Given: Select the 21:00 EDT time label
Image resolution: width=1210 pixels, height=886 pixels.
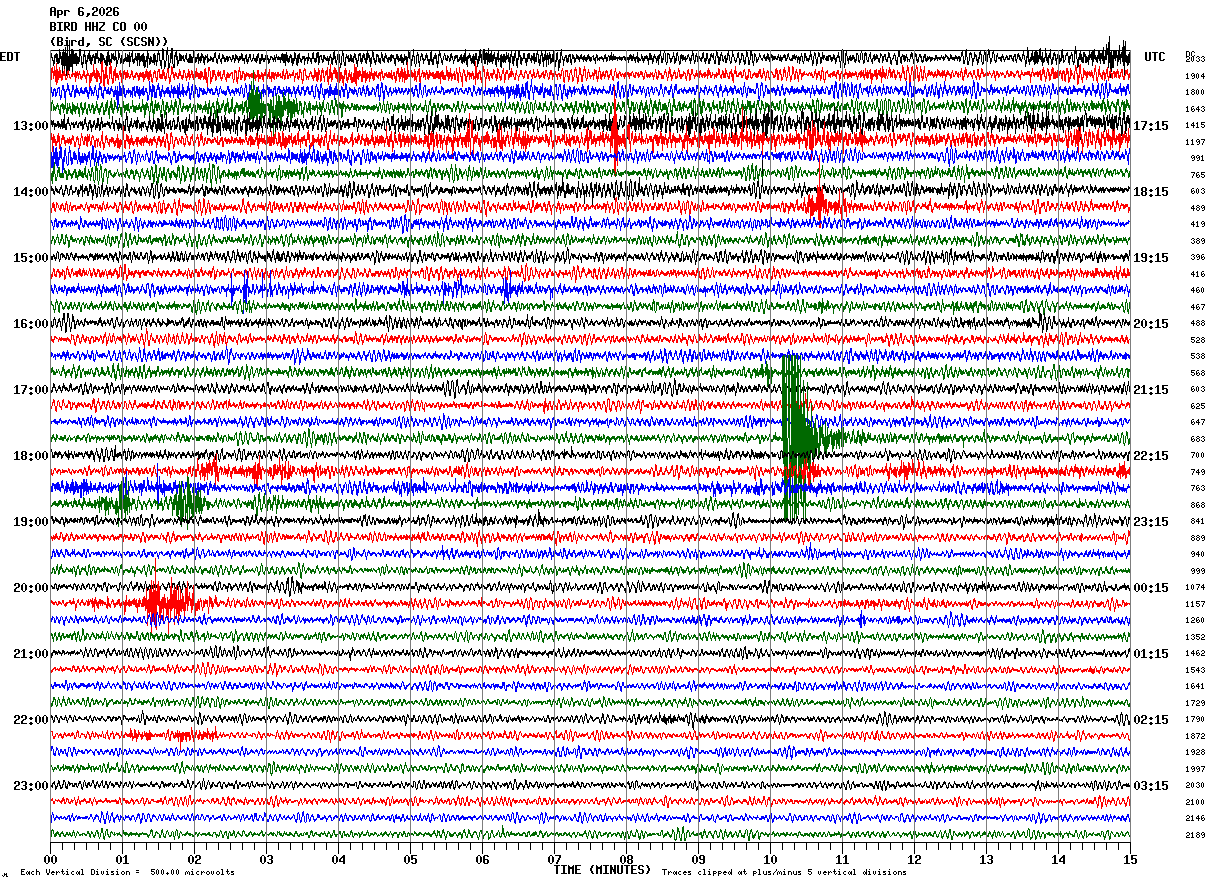Looking at the screenshot, I should 31,654.
